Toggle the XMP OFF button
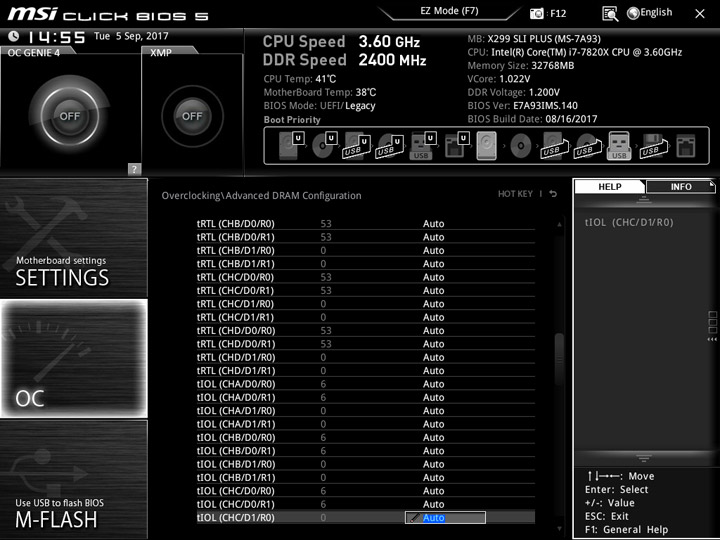 (x=192, y=116)
